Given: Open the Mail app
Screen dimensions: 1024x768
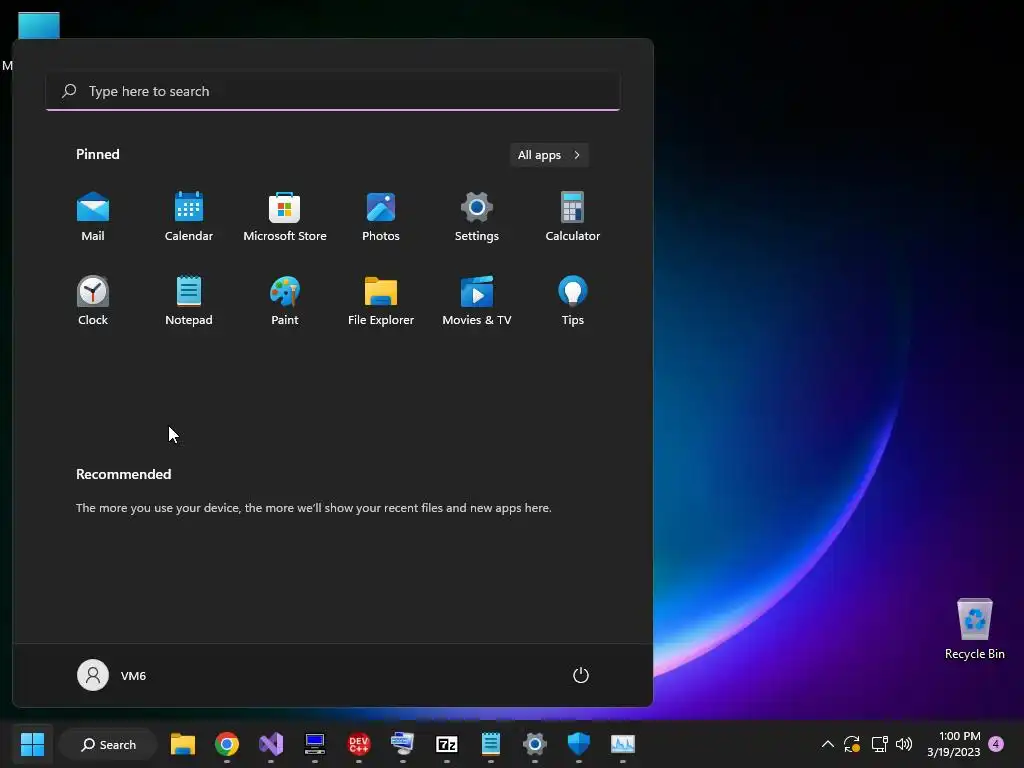Looking at the screenshot, I should click(93, 217).
